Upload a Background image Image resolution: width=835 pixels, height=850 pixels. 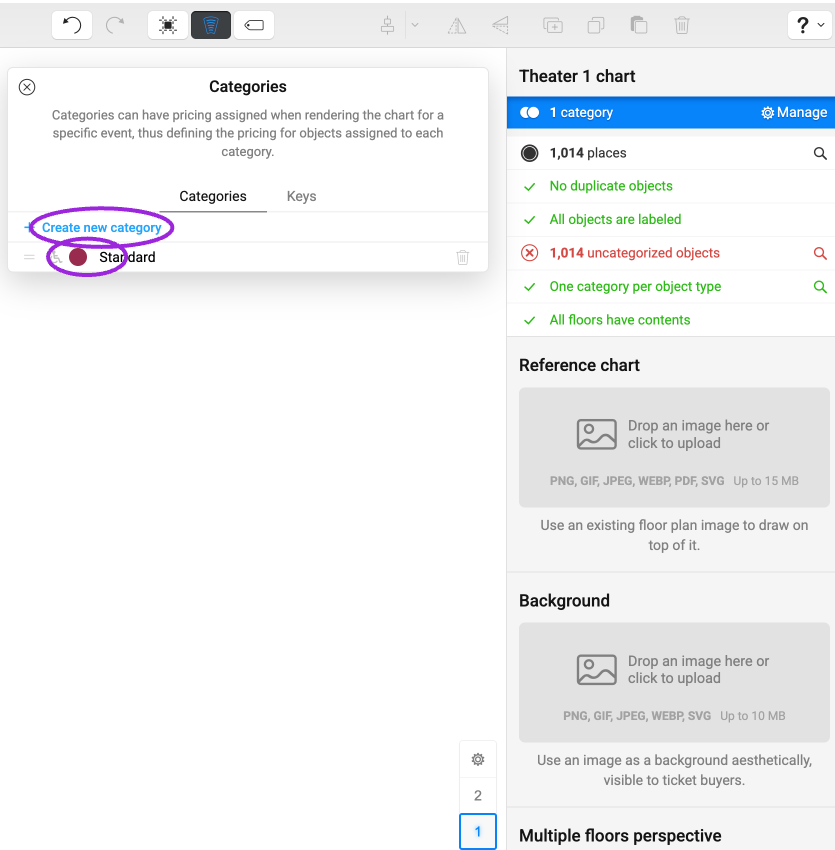click(674, 682)
